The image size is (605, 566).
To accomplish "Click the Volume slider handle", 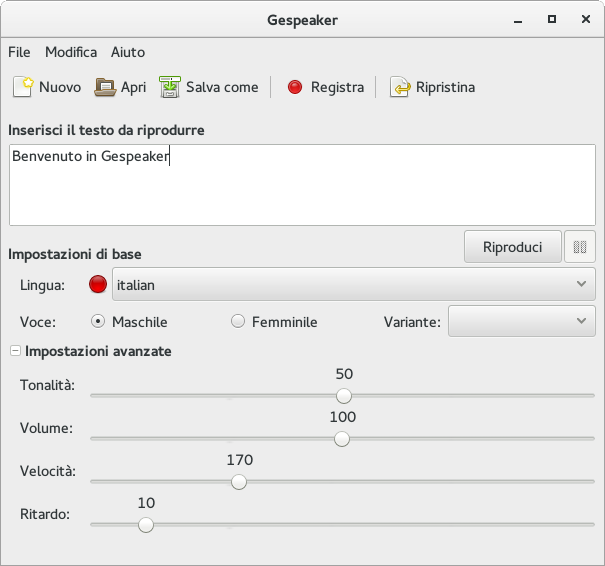I will click(x=342, y=439).
